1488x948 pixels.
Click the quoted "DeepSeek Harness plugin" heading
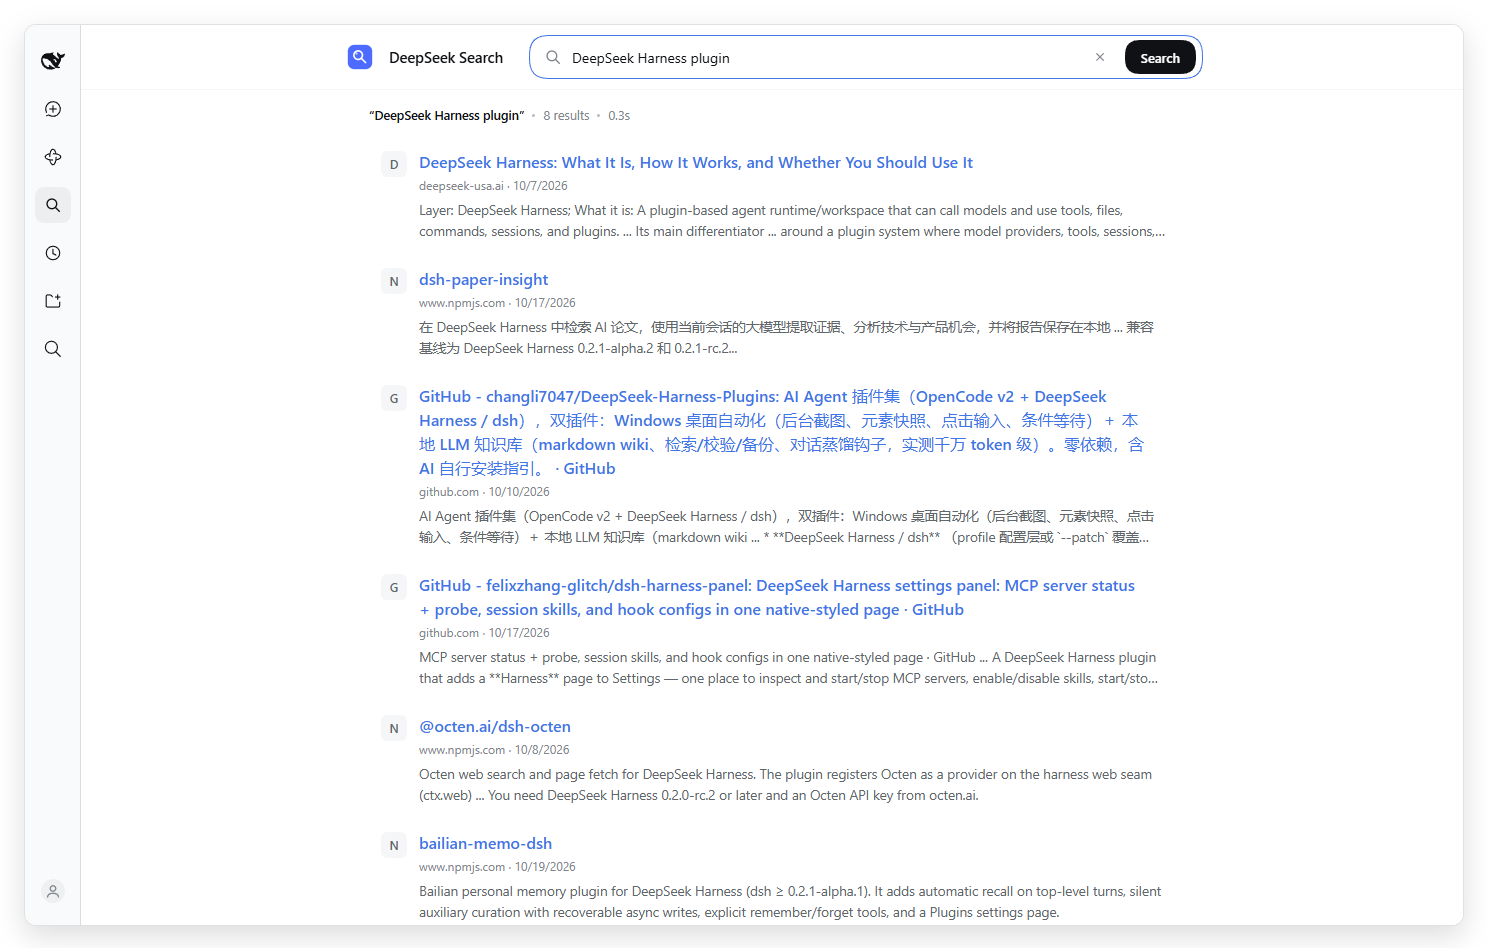(447, 116)
